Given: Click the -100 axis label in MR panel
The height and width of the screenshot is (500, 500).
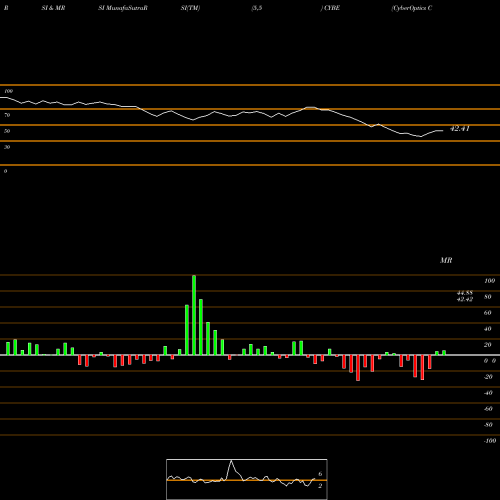Looking at the screenshot, I should coord(490,441).
